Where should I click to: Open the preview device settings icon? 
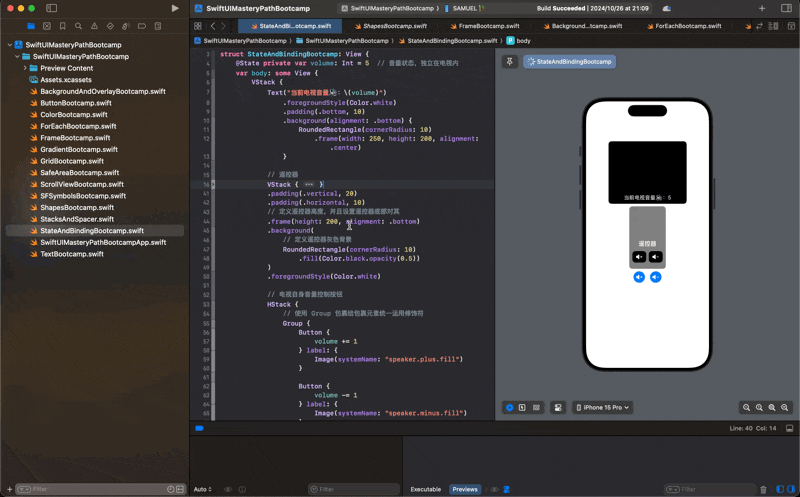click(x=558, y=407)
